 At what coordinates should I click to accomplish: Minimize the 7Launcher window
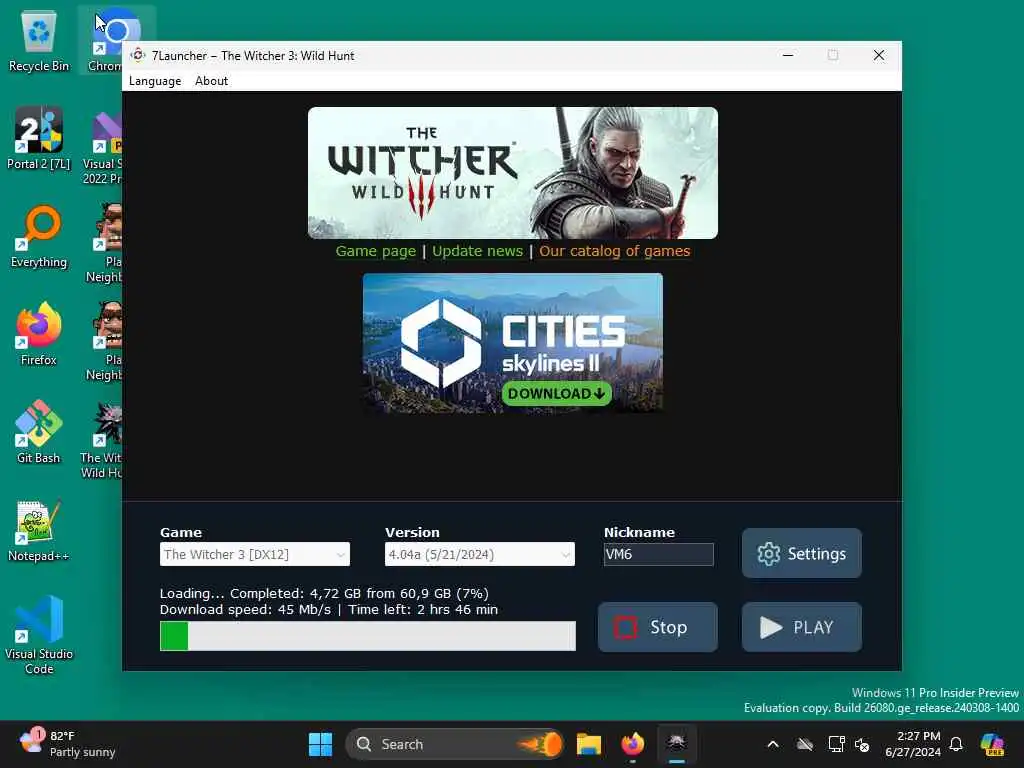coord(788,56)
